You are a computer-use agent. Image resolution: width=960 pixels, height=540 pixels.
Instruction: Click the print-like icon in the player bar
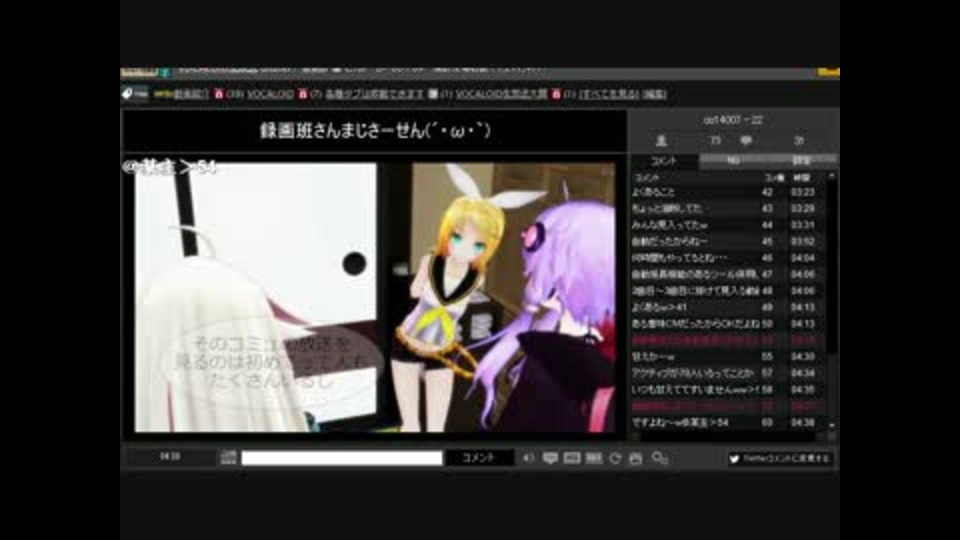point(636,458)
